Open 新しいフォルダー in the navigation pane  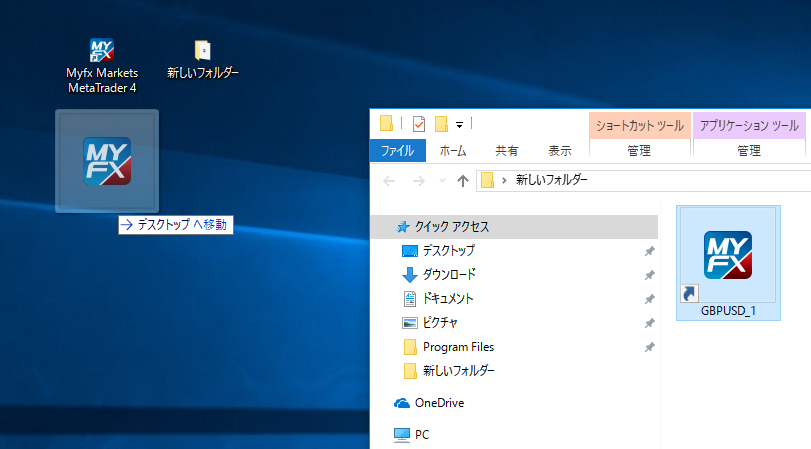coord(459,370)
